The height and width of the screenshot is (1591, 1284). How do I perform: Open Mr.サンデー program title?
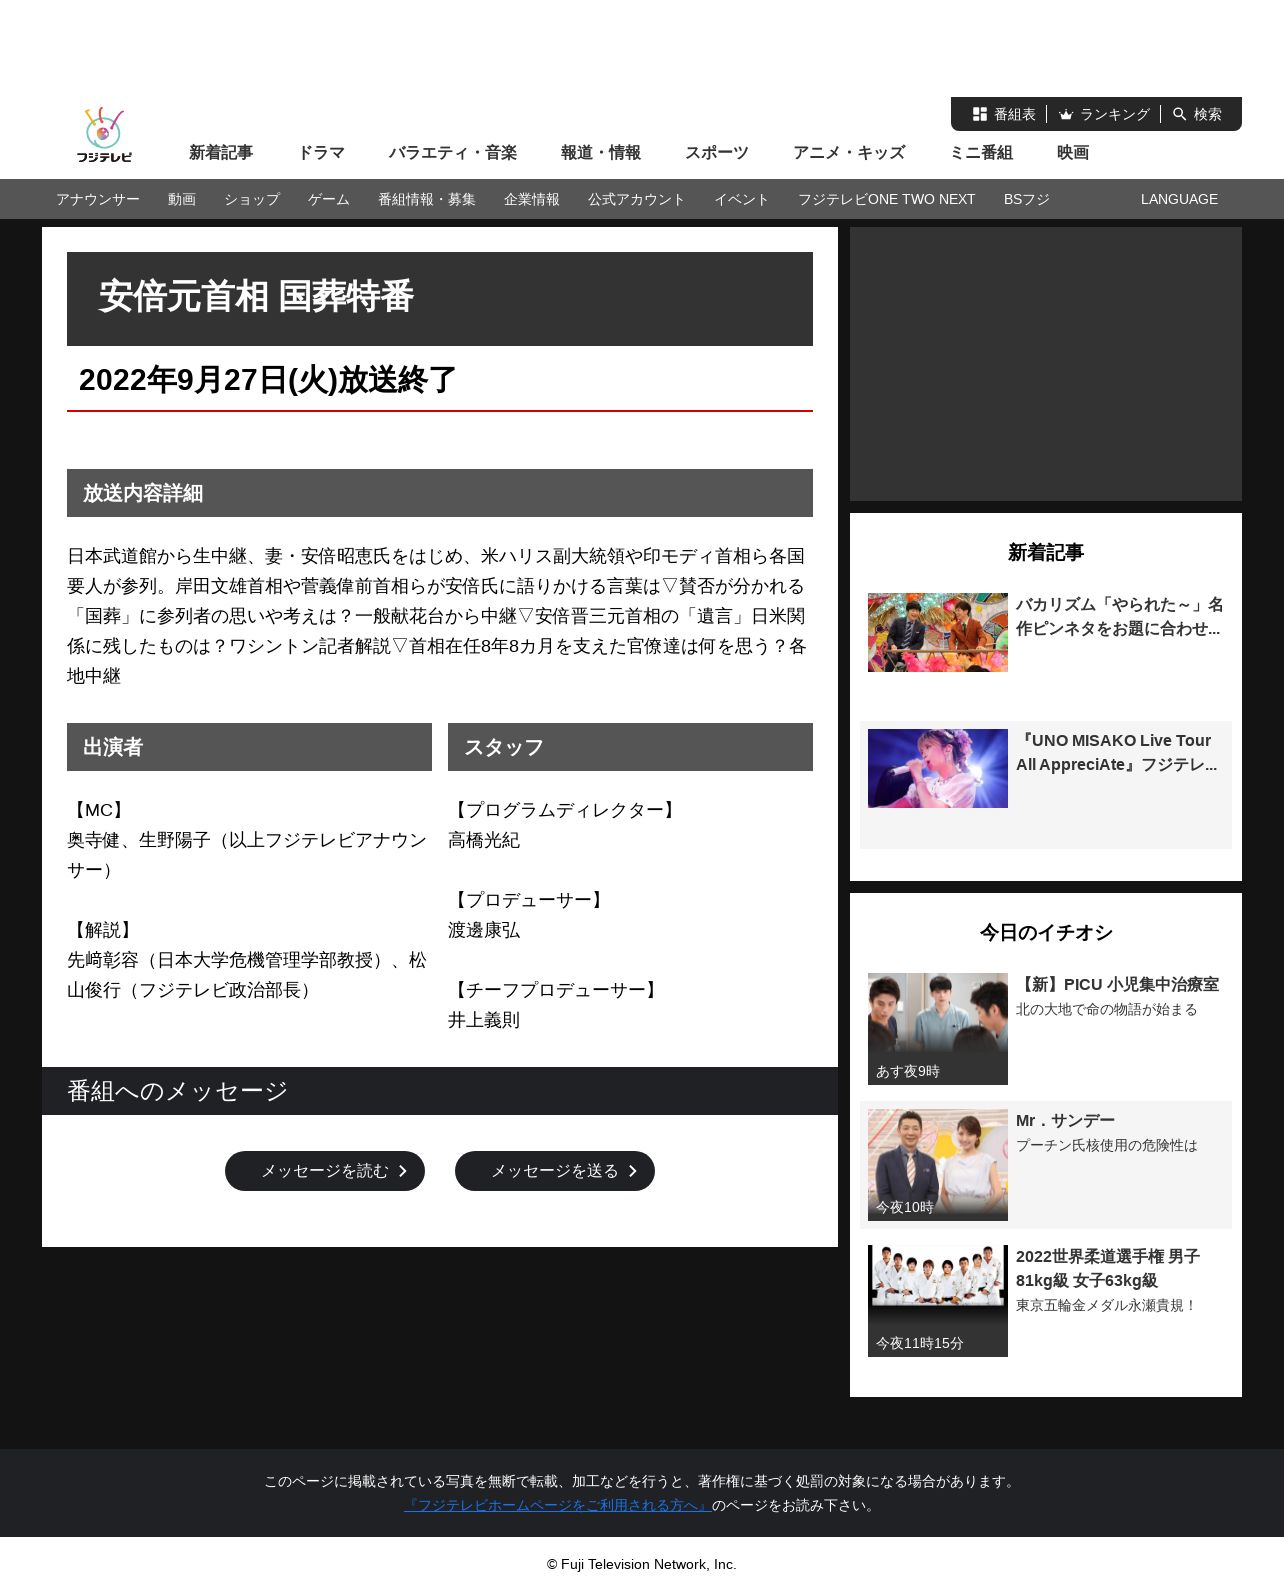click(1065, 1120)
